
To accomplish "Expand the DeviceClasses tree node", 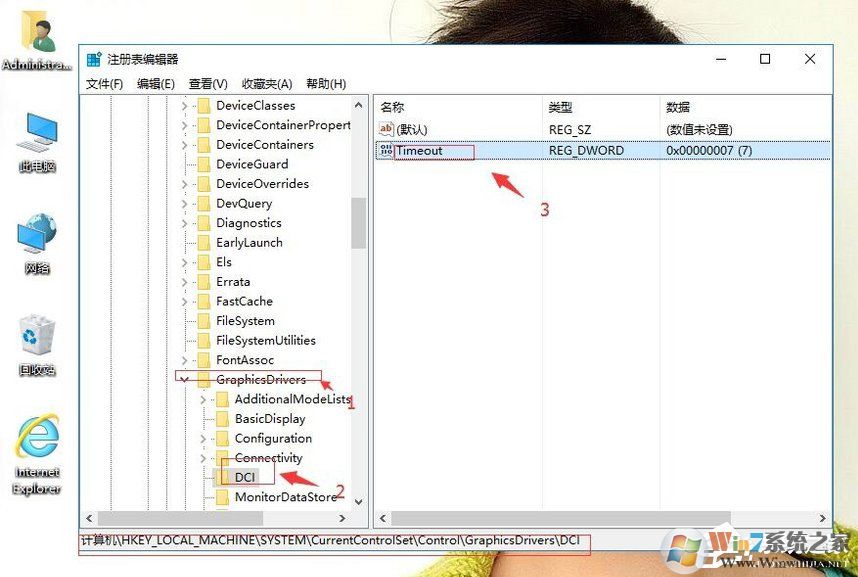I will (x=185, y=105).
